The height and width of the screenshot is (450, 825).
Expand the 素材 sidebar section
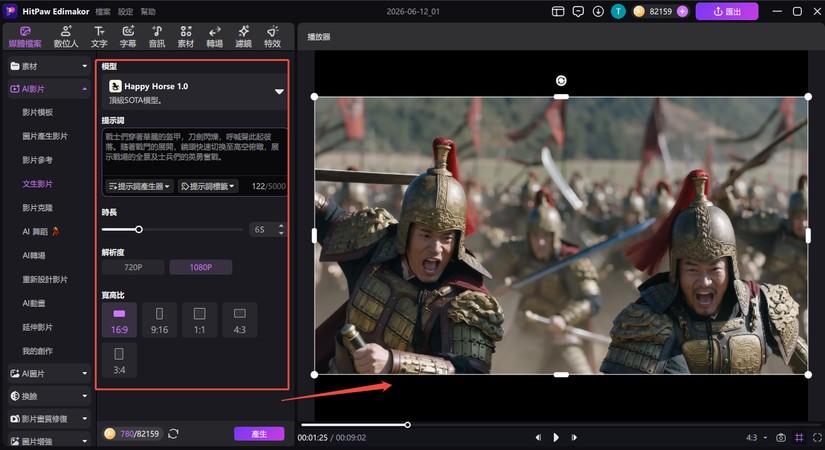pyautogui.click(x=49, y=66)
